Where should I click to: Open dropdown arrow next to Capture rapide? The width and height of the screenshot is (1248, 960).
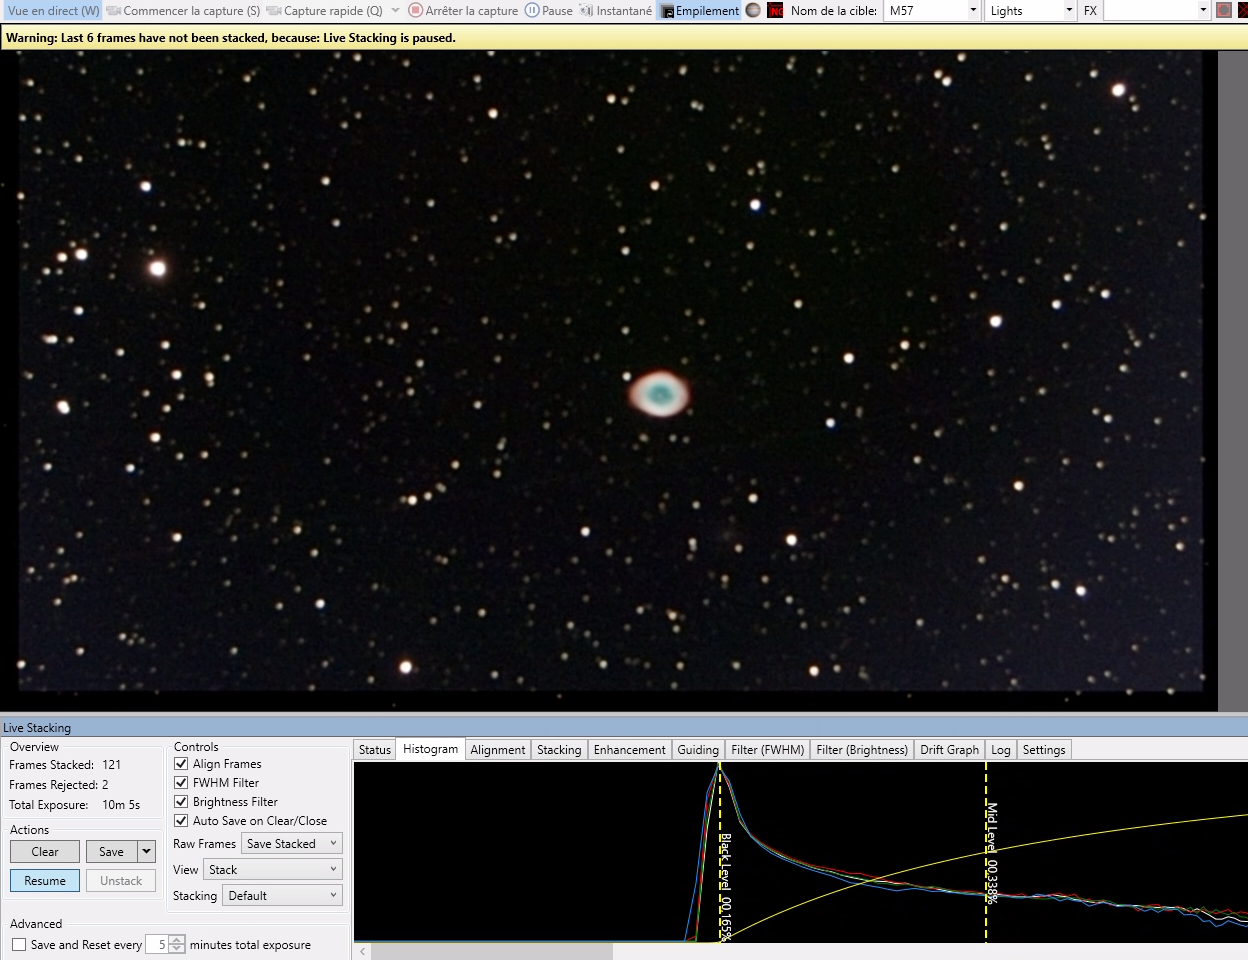(395, 11)
